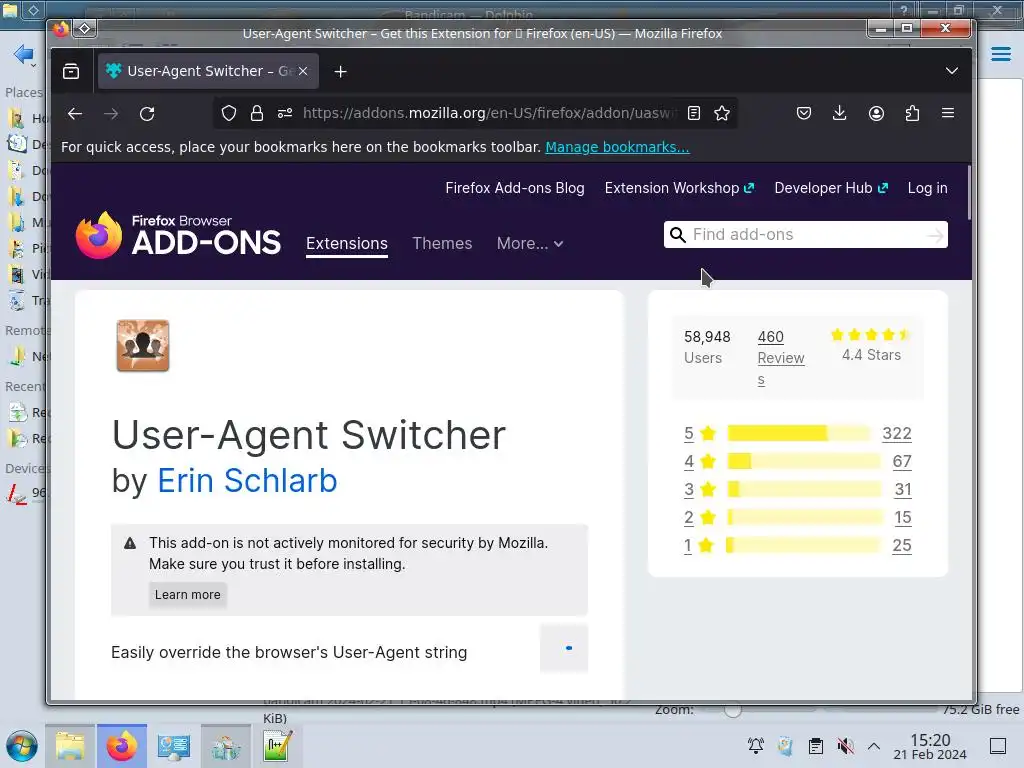Click the show desktop button
The width and height of the screenshot is (1024, 768).
998,746
